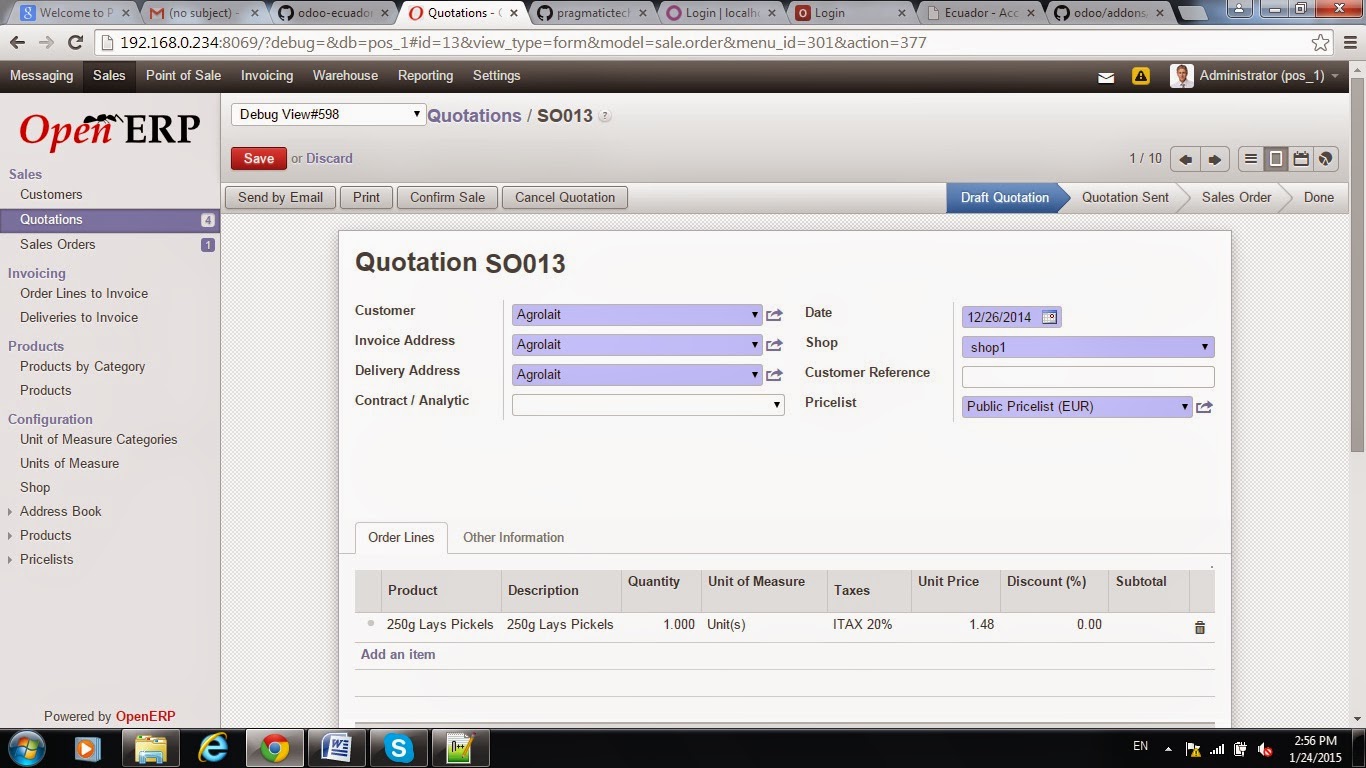Screen dimensions: 1366x768
Task: Click the Print button
Action: point(366,198)
